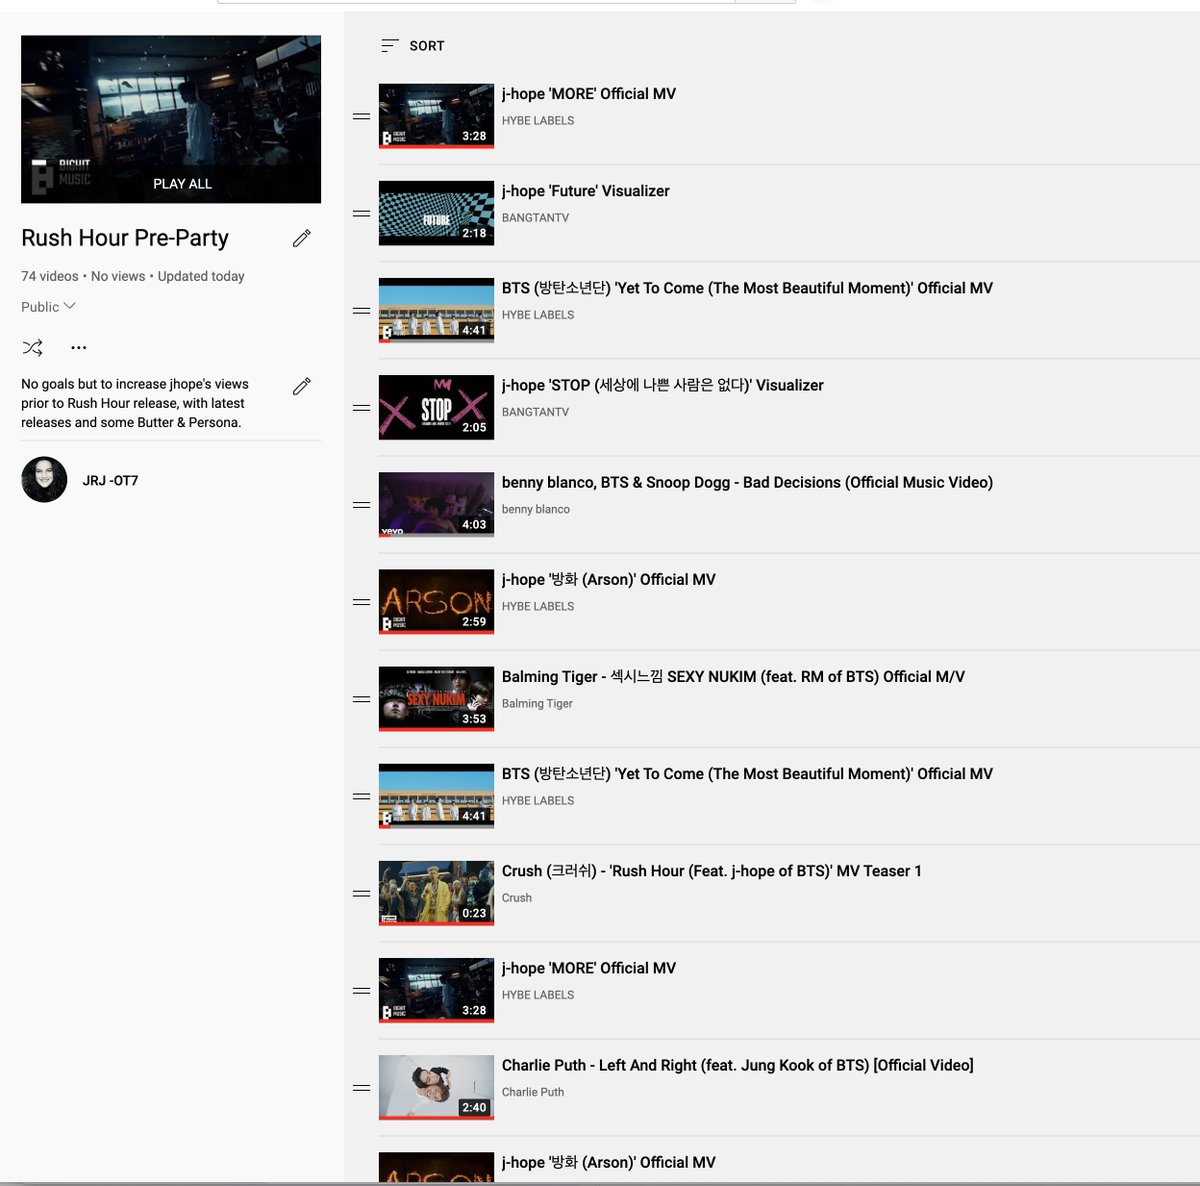Grab drag handle of Bad Decisions video

point(362,505)
